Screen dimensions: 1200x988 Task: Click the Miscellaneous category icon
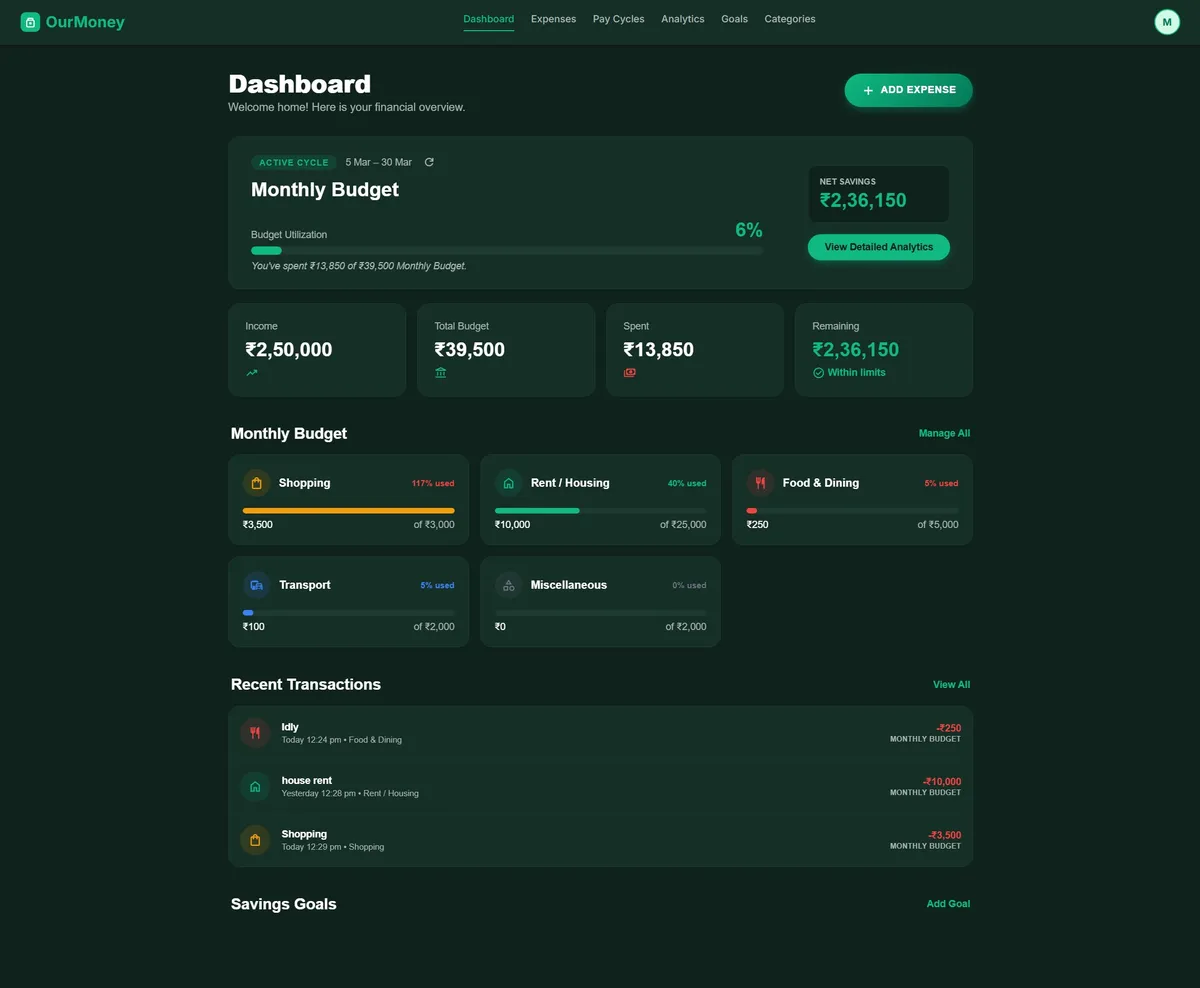[x=508, y=585]
